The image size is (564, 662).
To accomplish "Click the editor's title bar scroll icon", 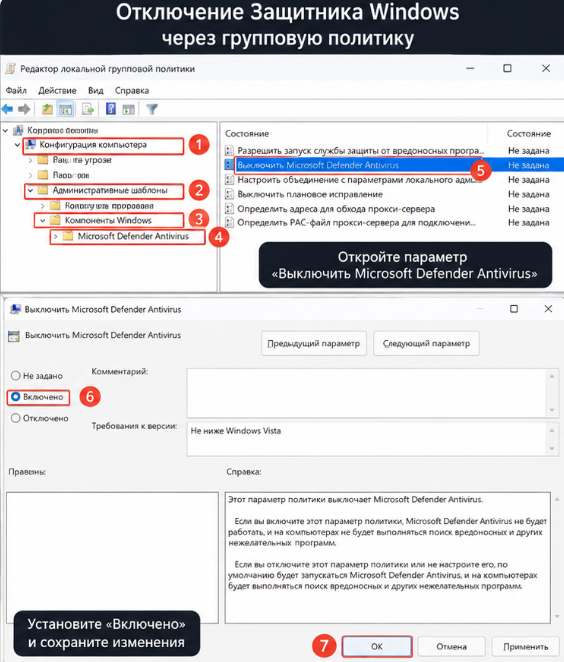I will 11,69.
